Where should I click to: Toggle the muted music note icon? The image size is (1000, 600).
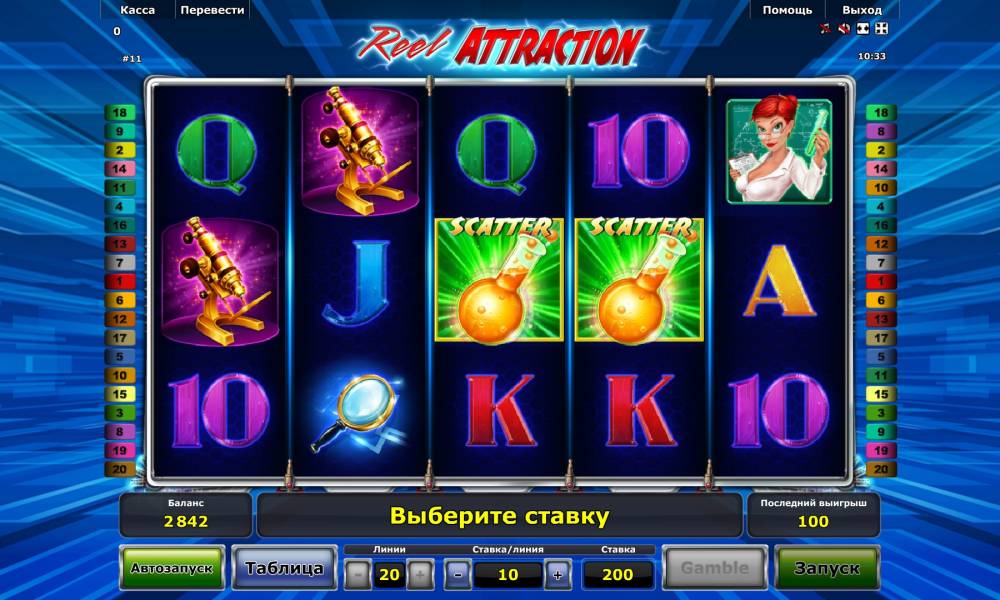[825, 29]
